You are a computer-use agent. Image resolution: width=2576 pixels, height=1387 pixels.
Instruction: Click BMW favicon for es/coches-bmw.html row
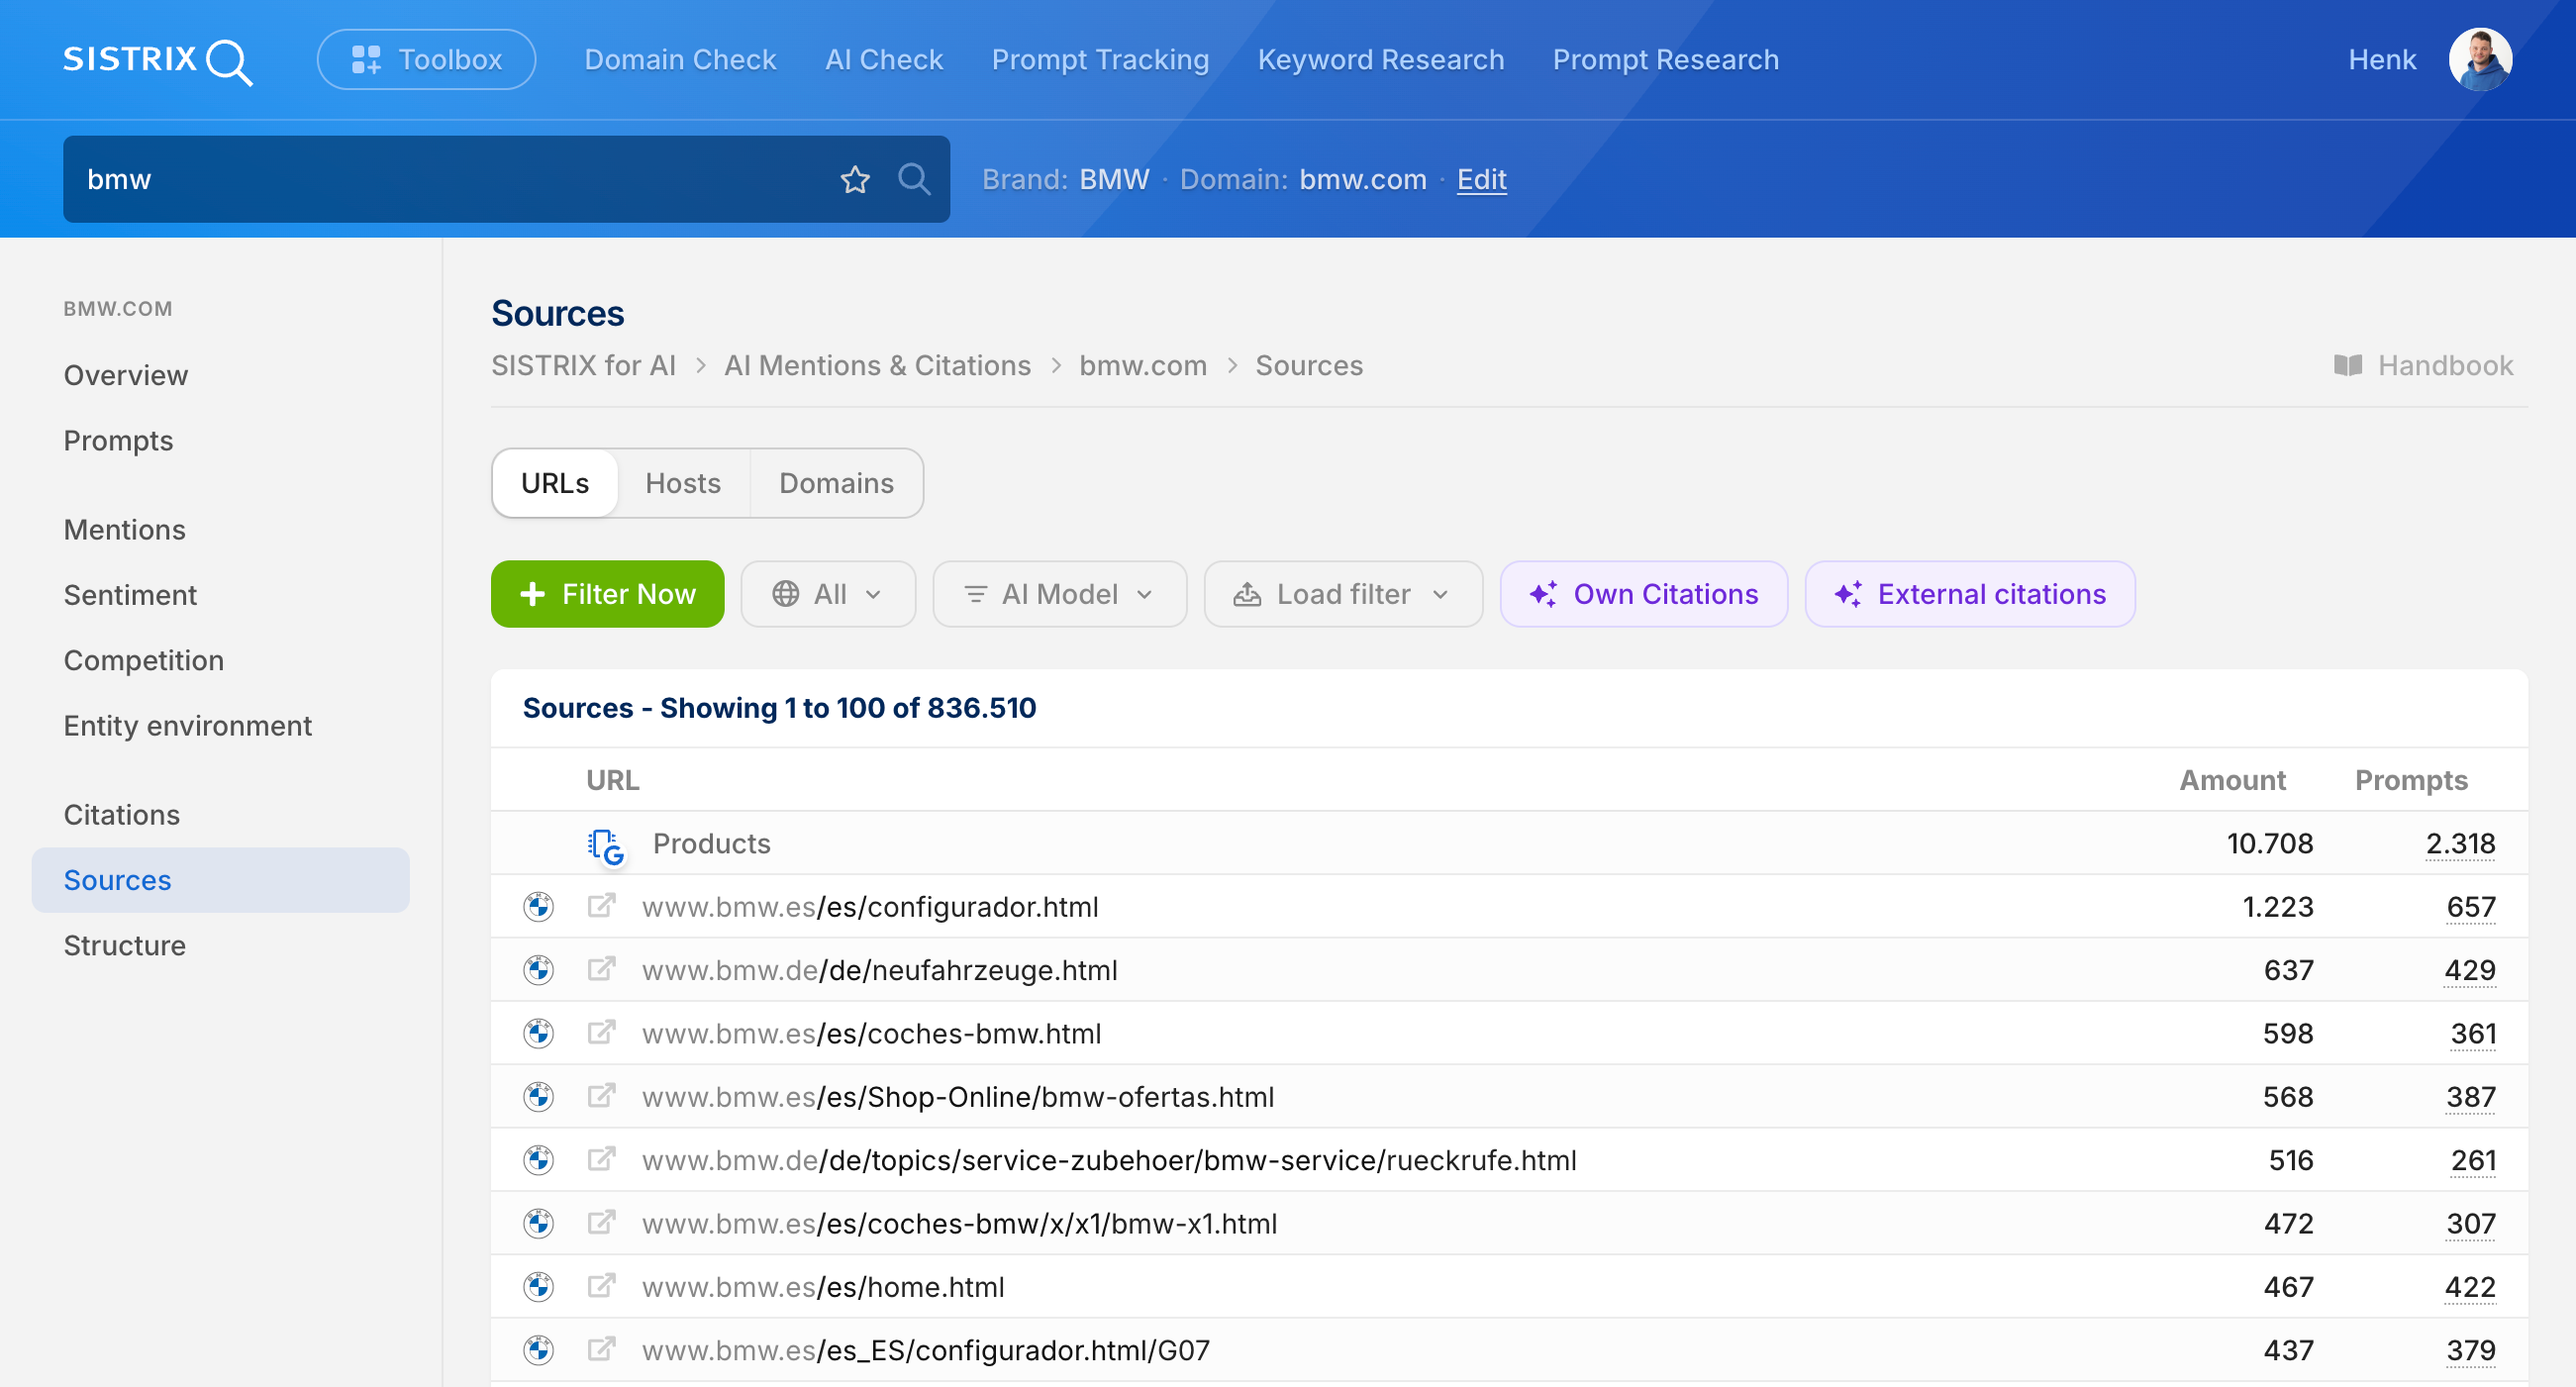[538, 1033]
